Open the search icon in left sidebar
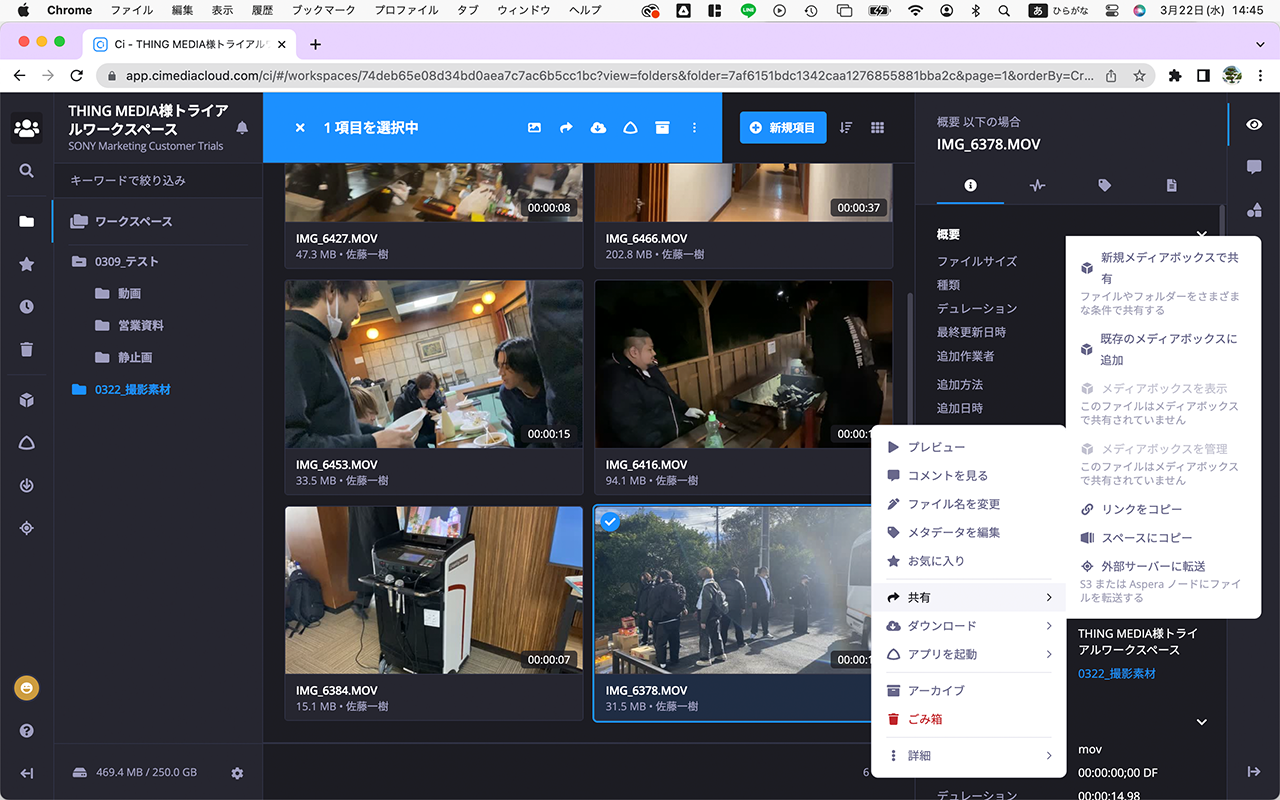The height and width of the screenshot is (800, 1280). [x=27, y=171]
